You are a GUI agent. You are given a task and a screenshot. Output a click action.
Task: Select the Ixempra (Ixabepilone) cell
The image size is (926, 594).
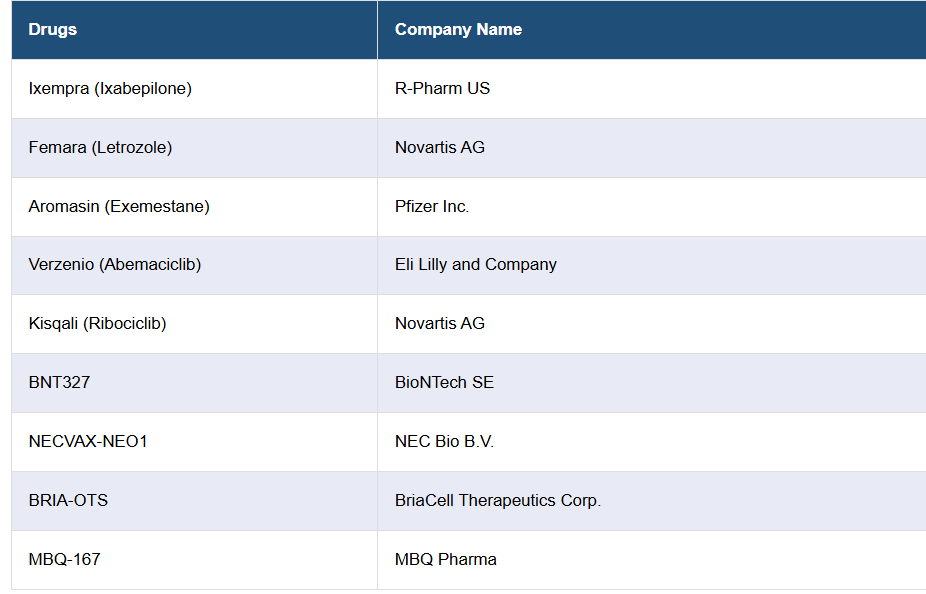[110, 88]
